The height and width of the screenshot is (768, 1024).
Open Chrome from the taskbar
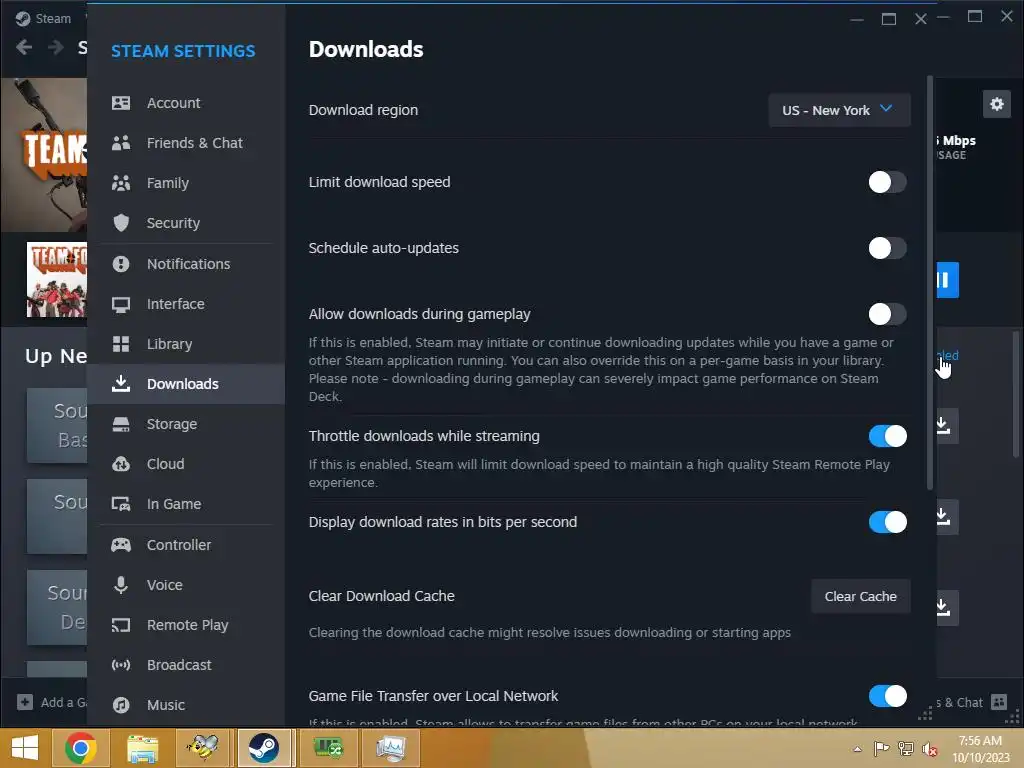pyautogui.click(x=81, y=748)
